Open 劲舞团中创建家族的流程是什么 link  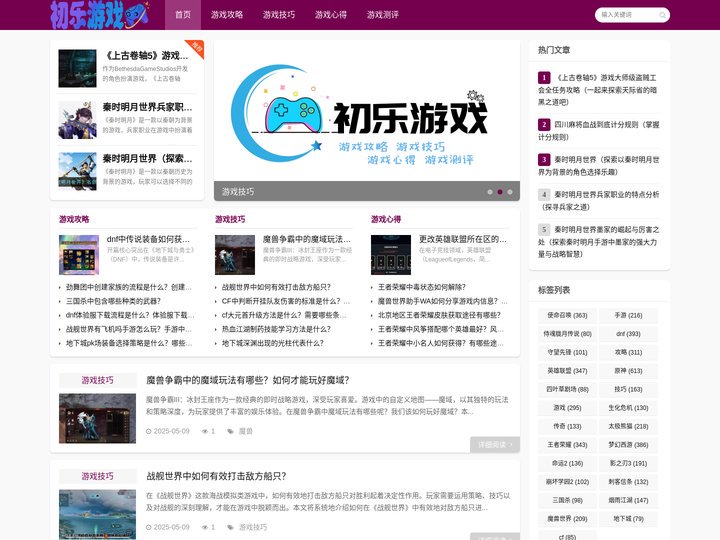click(129, 287)
